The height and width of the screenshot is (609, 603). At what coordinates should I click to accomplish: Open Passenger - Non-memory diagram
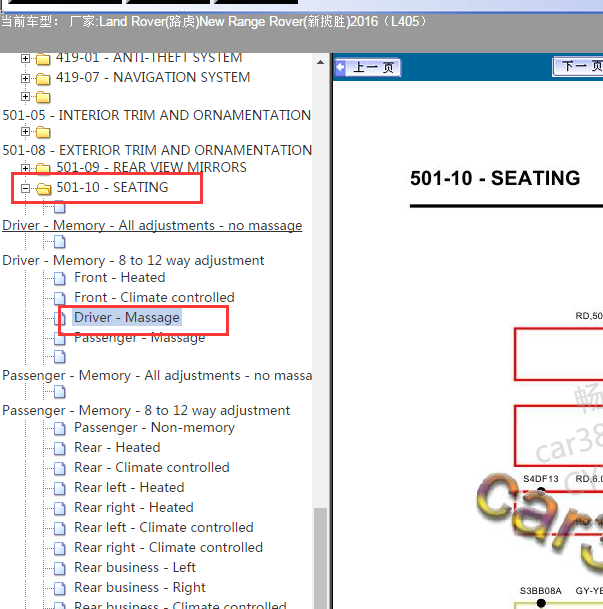point(155,428)
